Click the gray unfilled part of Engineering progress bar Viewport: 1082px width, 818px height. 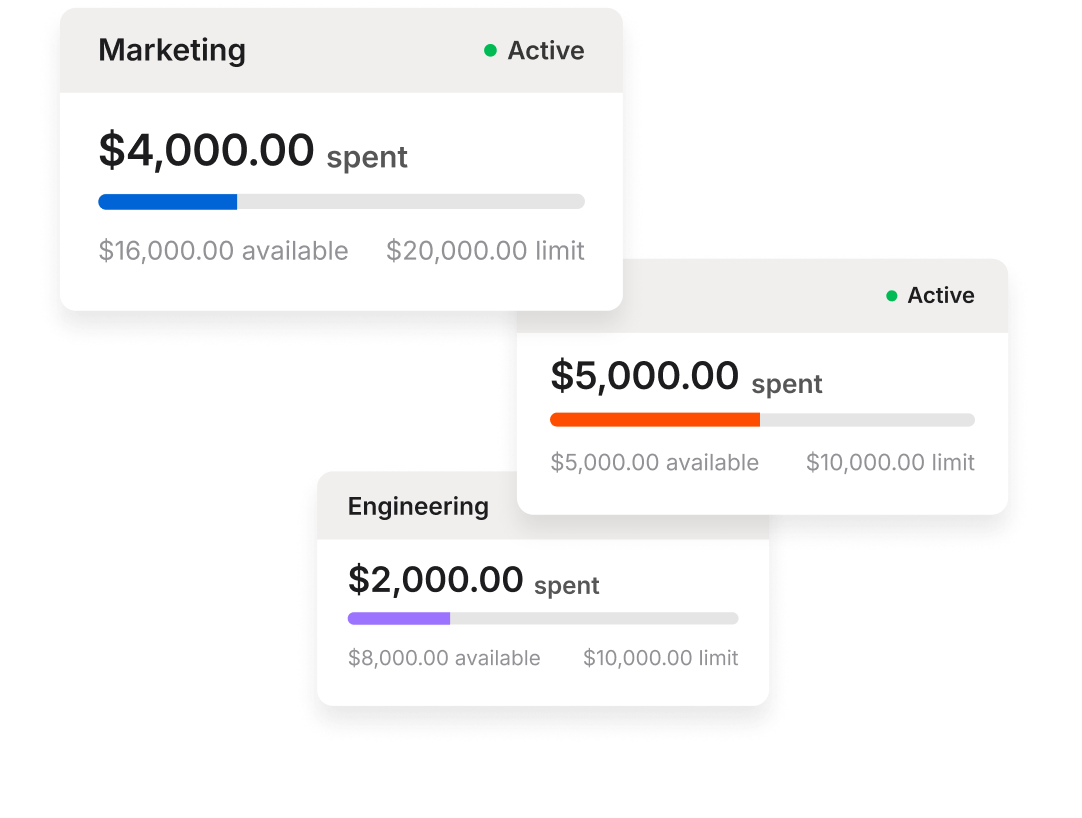[594, 619]
